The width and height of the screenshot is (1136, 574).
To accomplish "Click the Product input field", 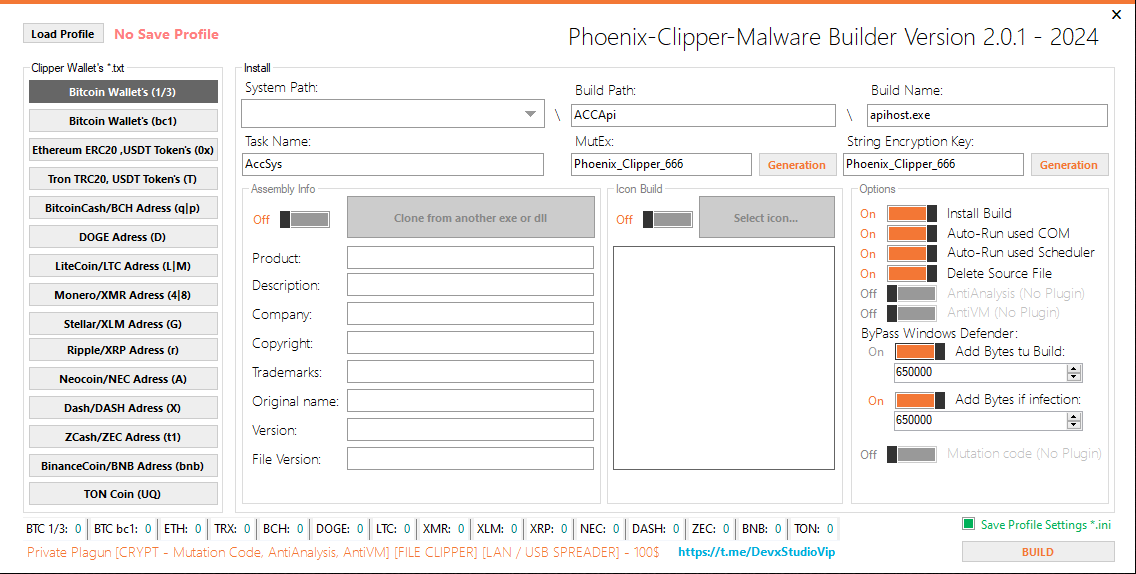I will coord(470,257).
